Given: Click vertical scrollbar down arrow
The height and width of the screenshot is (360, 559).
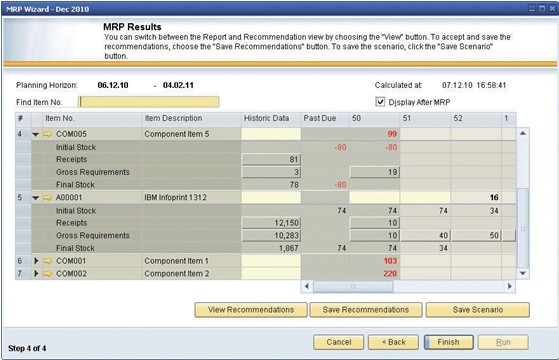Looking at the screenshot, I should click(523, 273).
